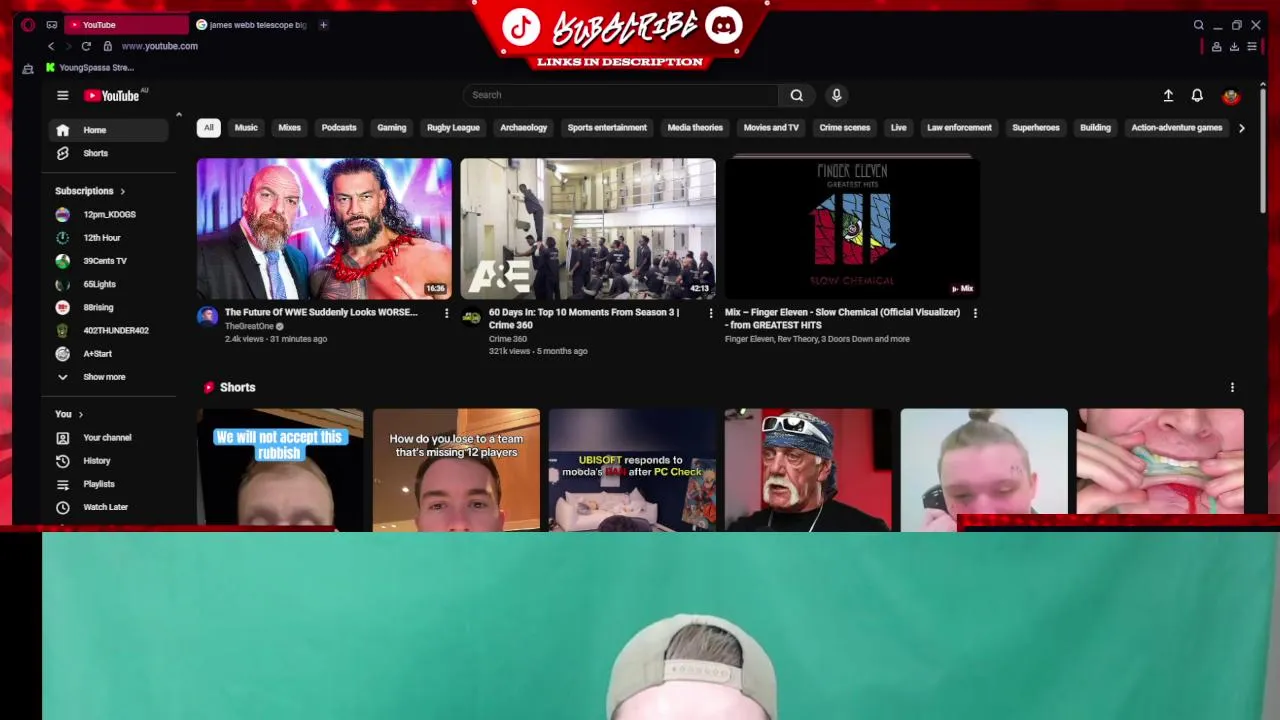Open 12pm_KDOGS subscription channel
The width and height of the screenshot is (1280, 720).
pos(108,214)
